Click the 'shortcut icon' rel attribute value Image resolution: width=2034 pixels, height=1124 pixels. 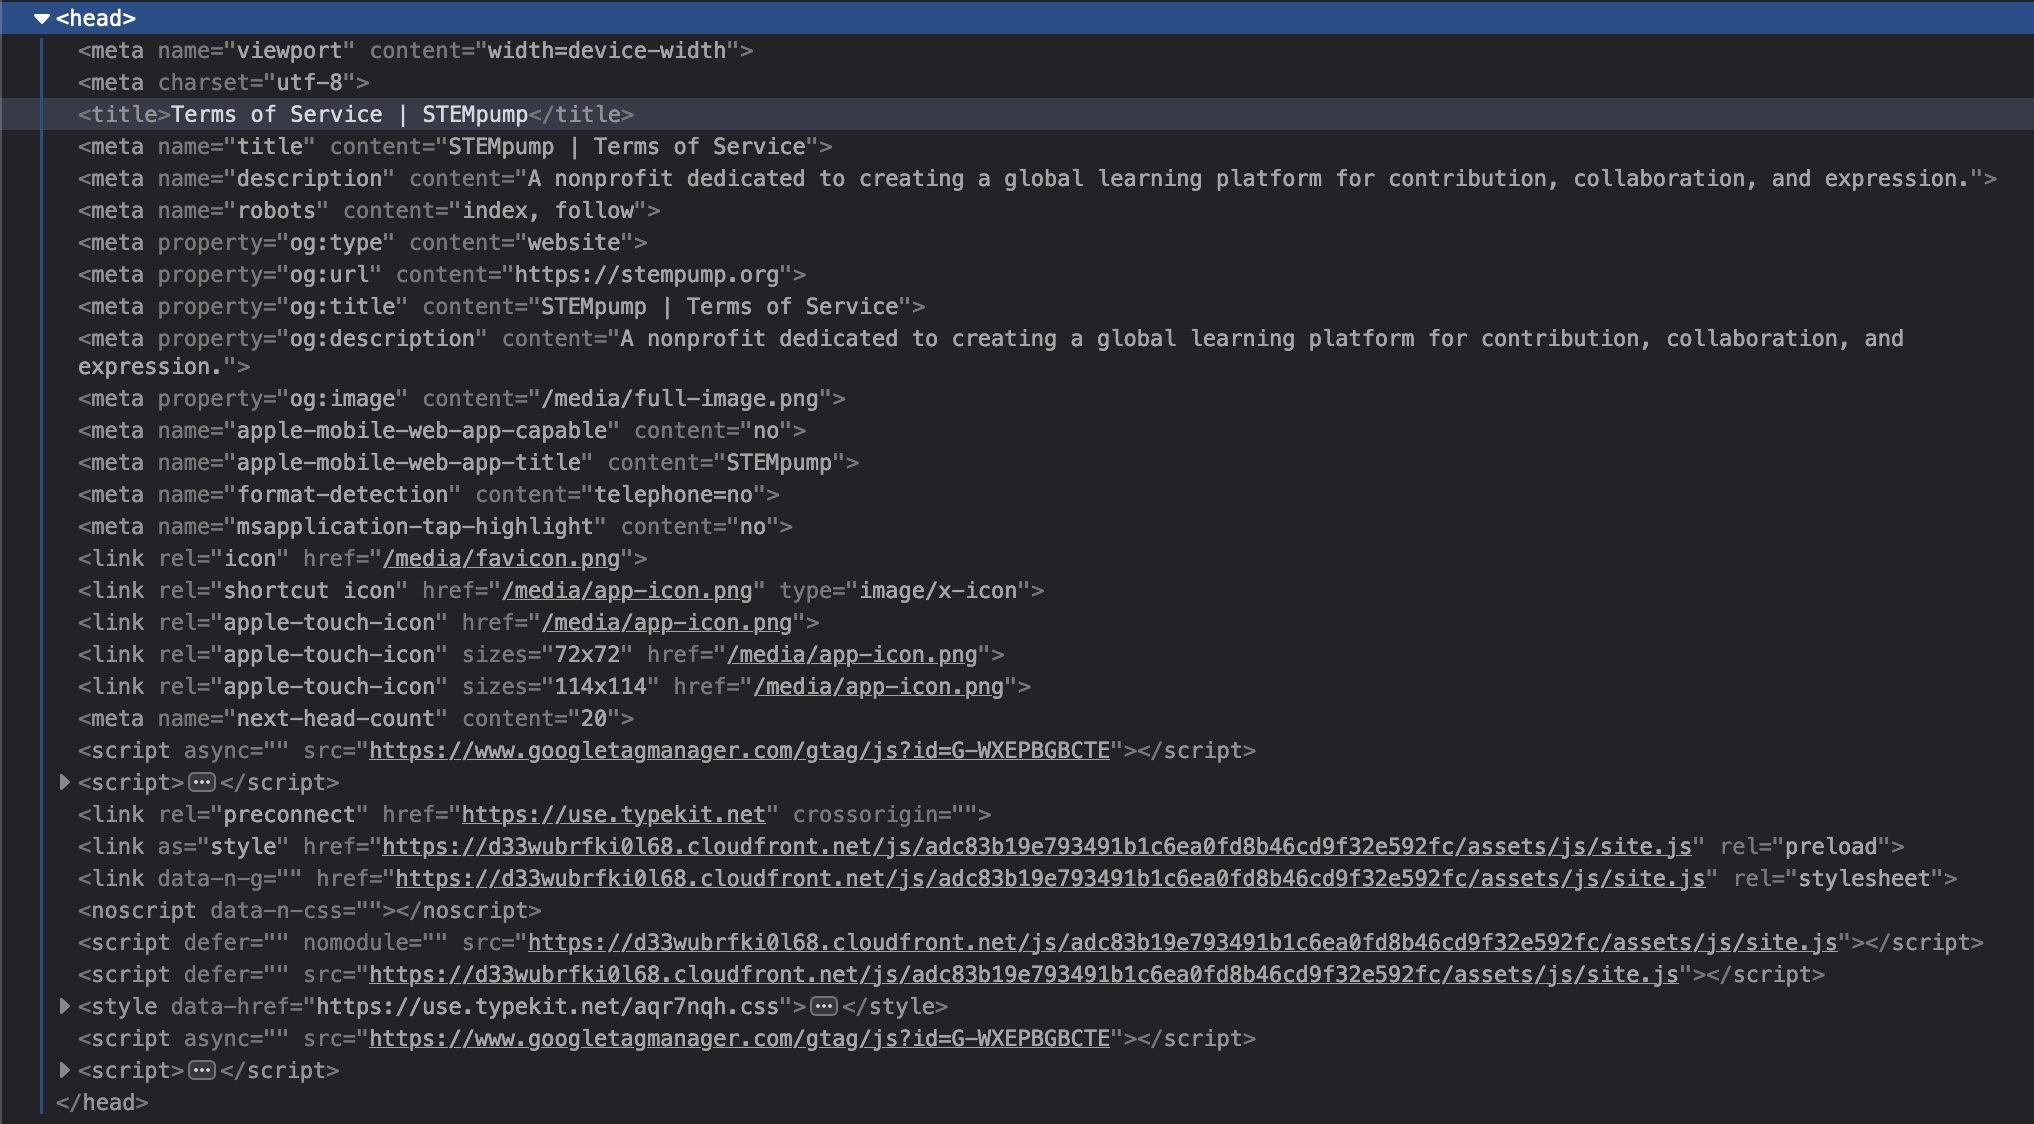click(309, 590)
